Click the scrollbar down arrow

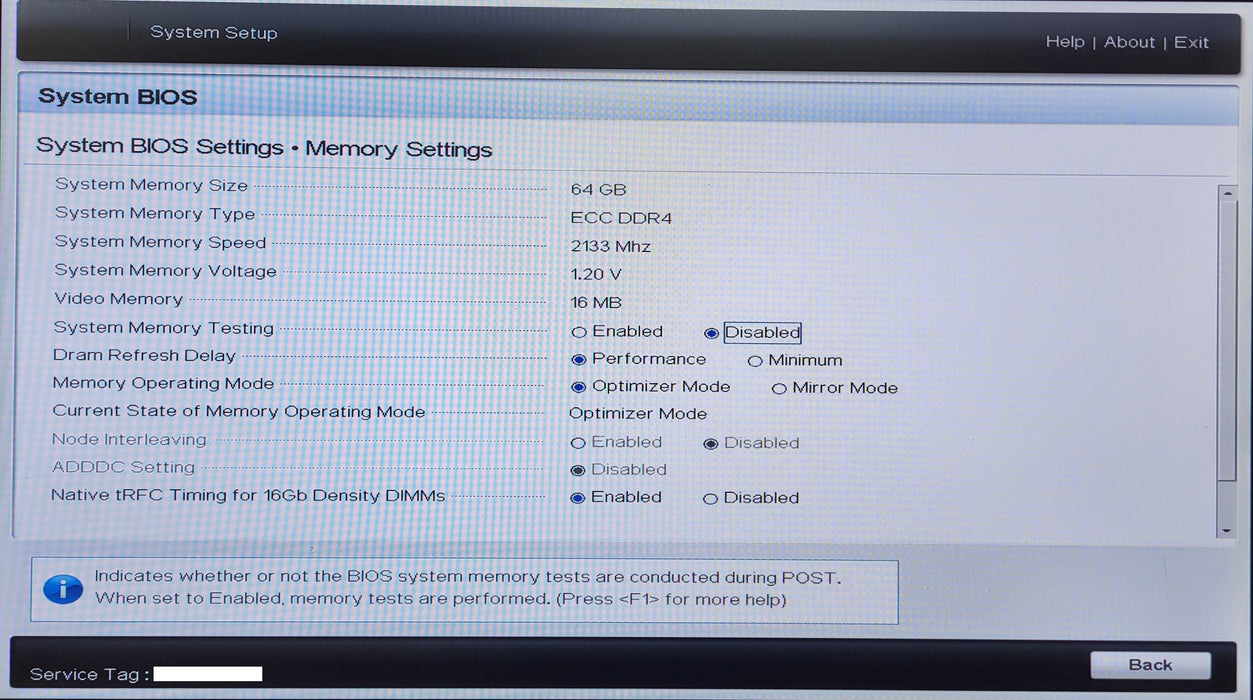pyautogui.click(x=1227, y=530)
